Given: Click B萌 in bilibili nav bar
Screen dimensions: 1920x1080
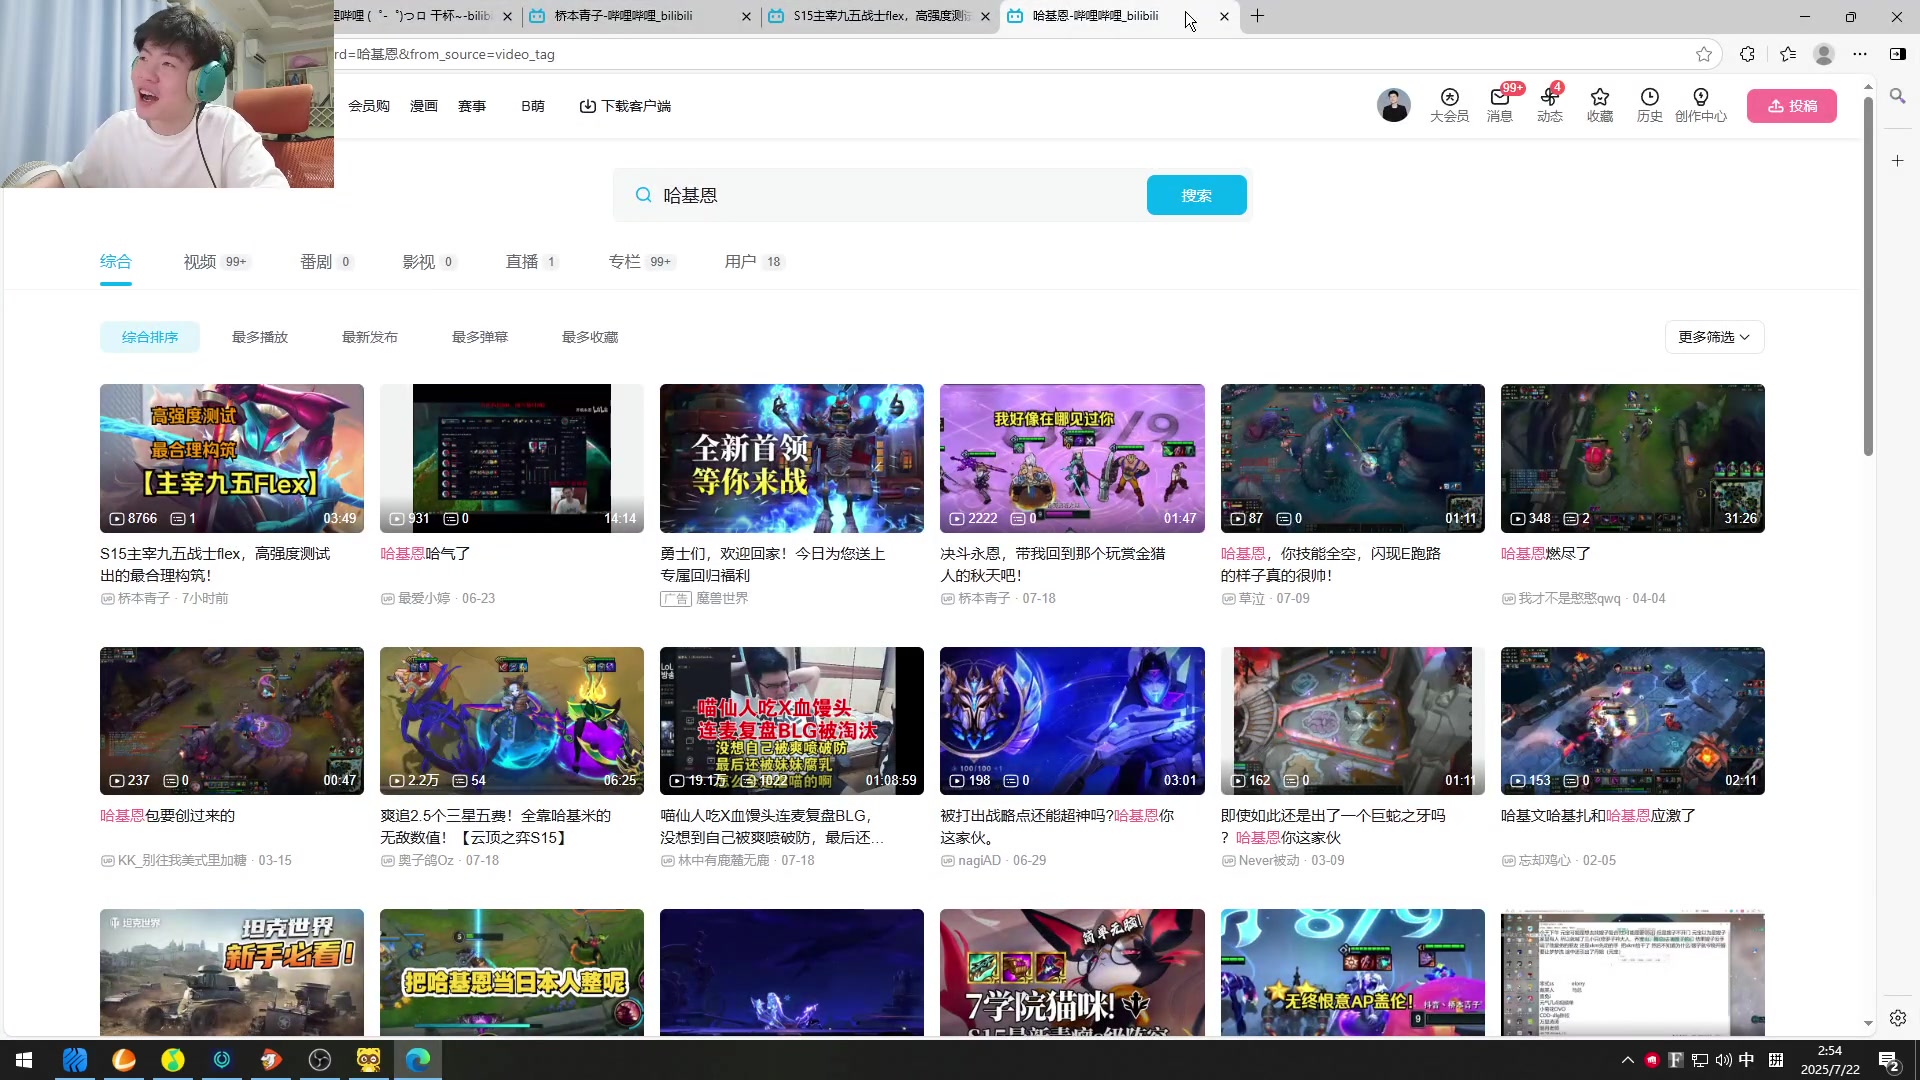Looking at the screenshot, I should (533, 106).
